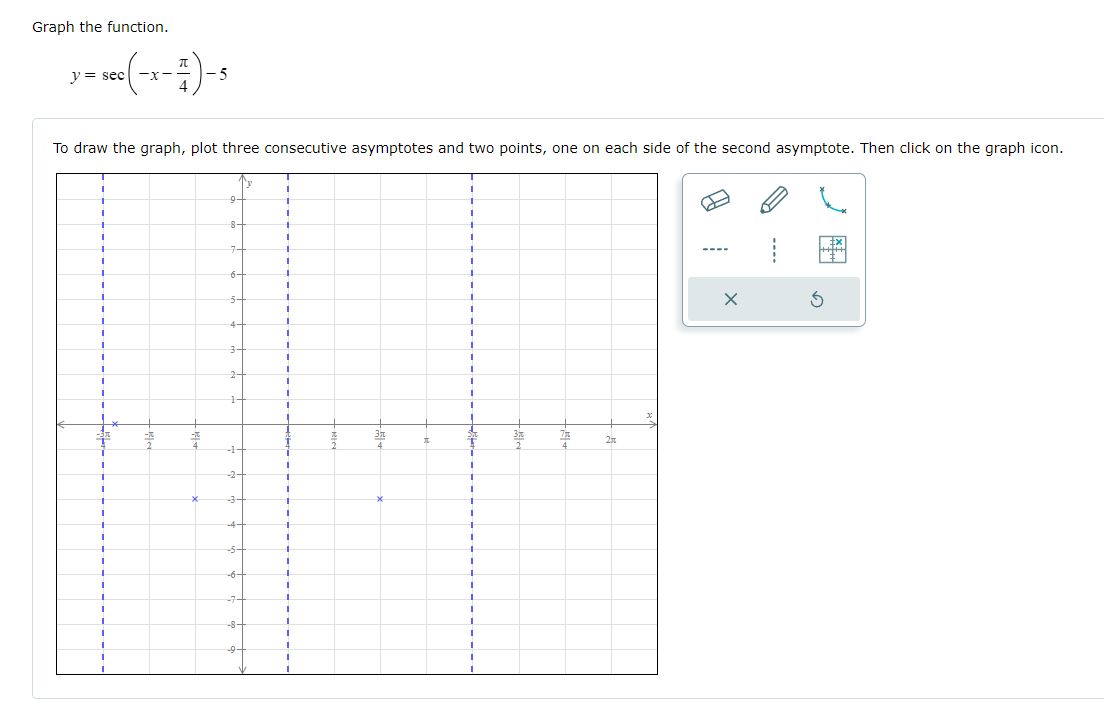Viewport: 1104px width, 708px height.
Task: Click the origin of the coordinate grid
Action: coord(240,425)
